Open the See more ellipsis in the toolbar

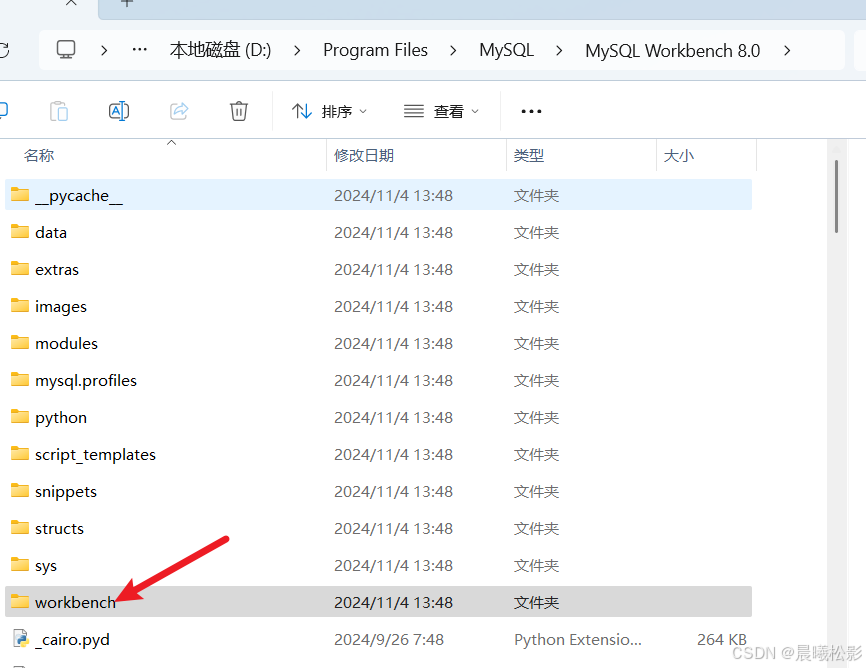(x=531, y=111)
